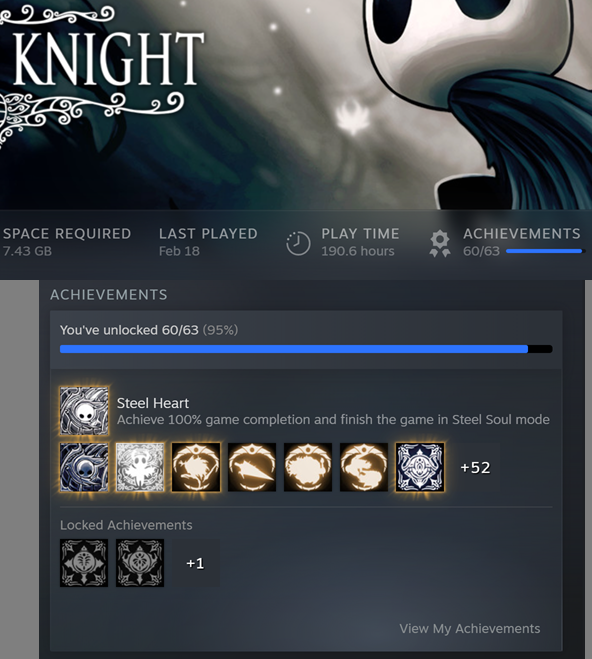Viewport: 592px width, 659px height.
Task: Click the large Steel Heart achievement icon
Action: click(x=84, y=411)
